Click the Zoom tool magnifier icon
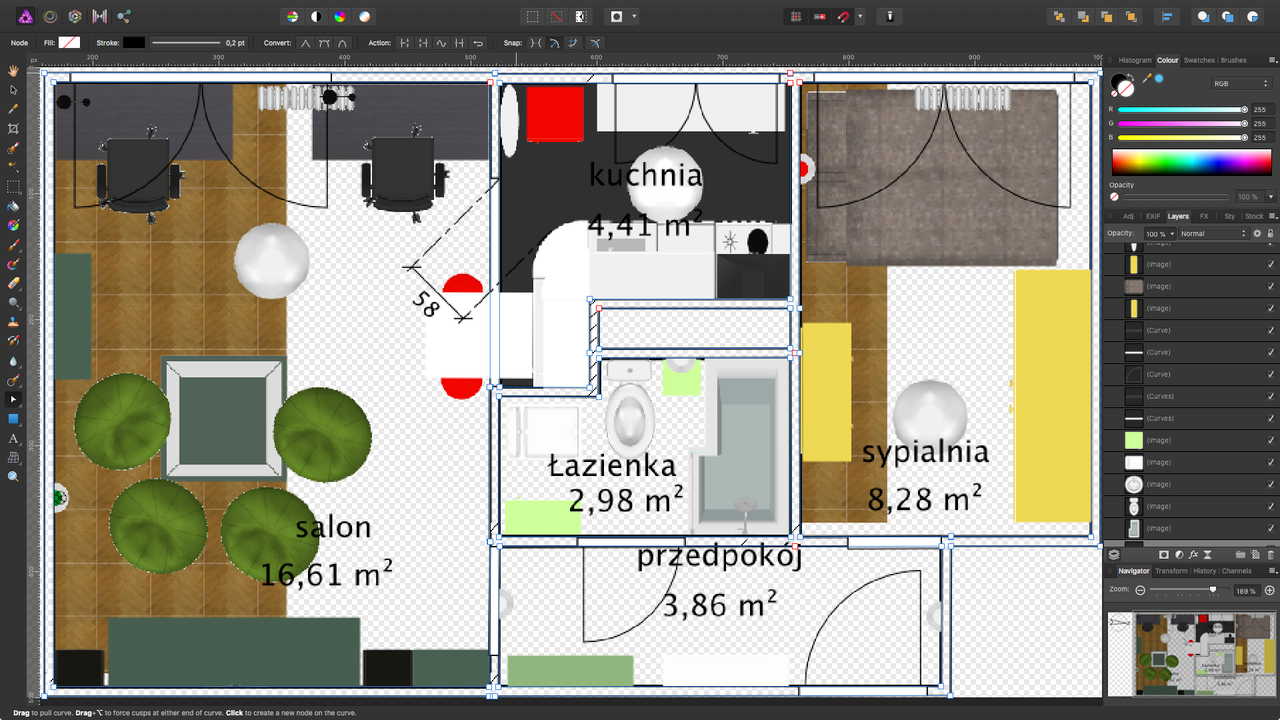 (x=14, y=477)
